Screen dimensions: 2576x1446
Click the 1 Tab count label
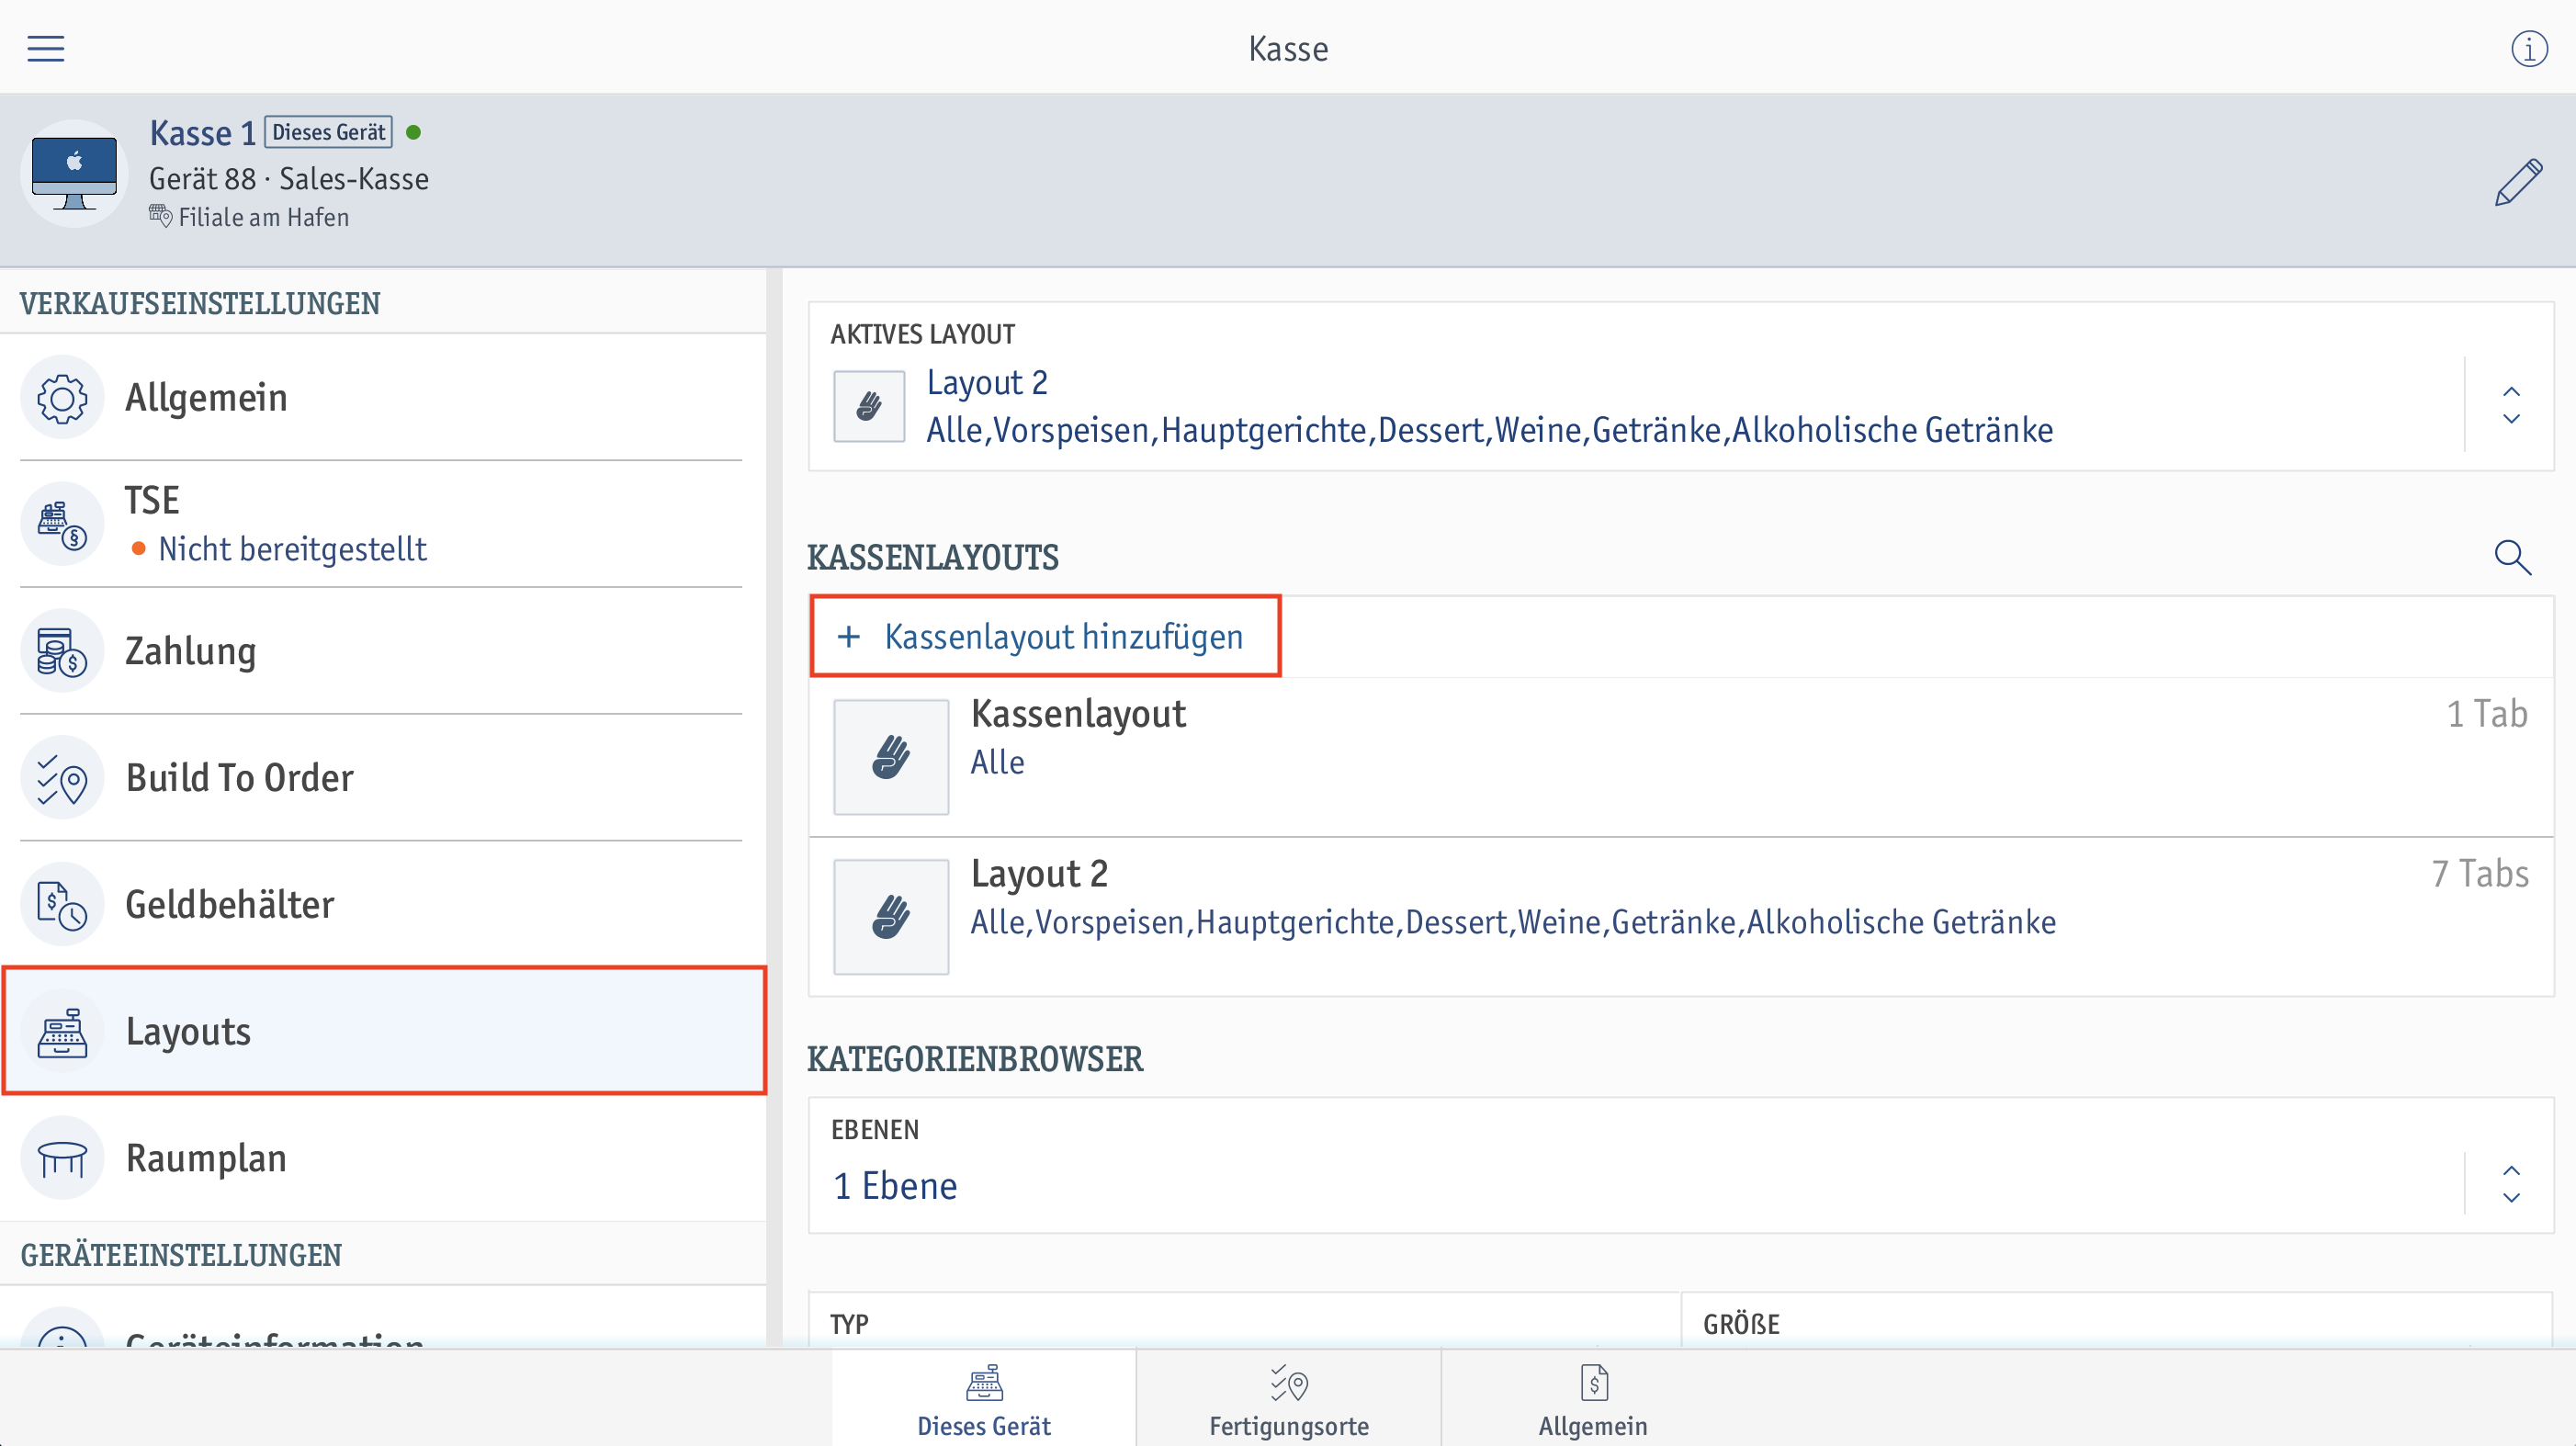[2487, 714]
